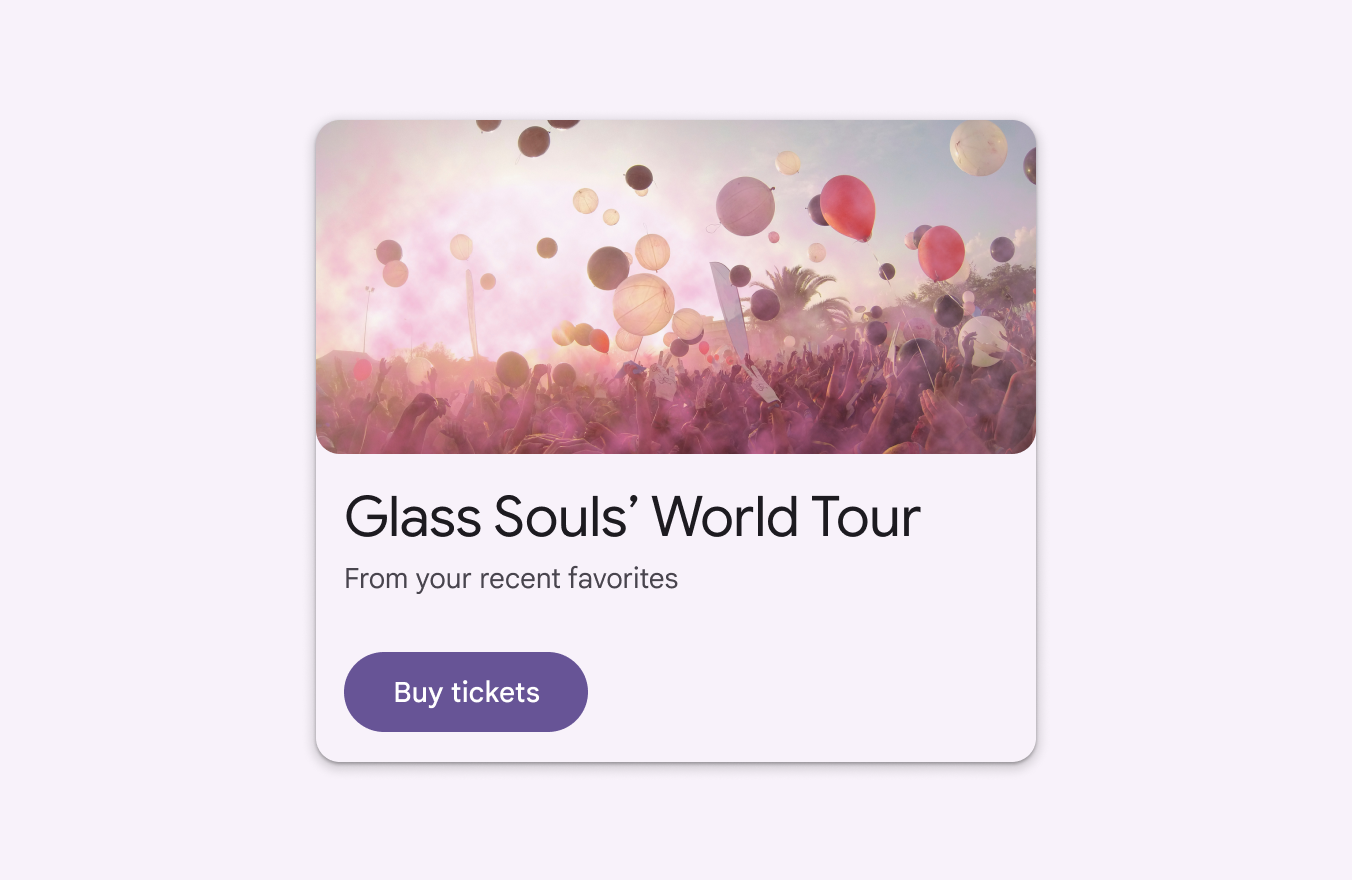Screen dimensions: 1352x880
Task: Click the large mauve balloon near the red one
Action: click(745, 206)
